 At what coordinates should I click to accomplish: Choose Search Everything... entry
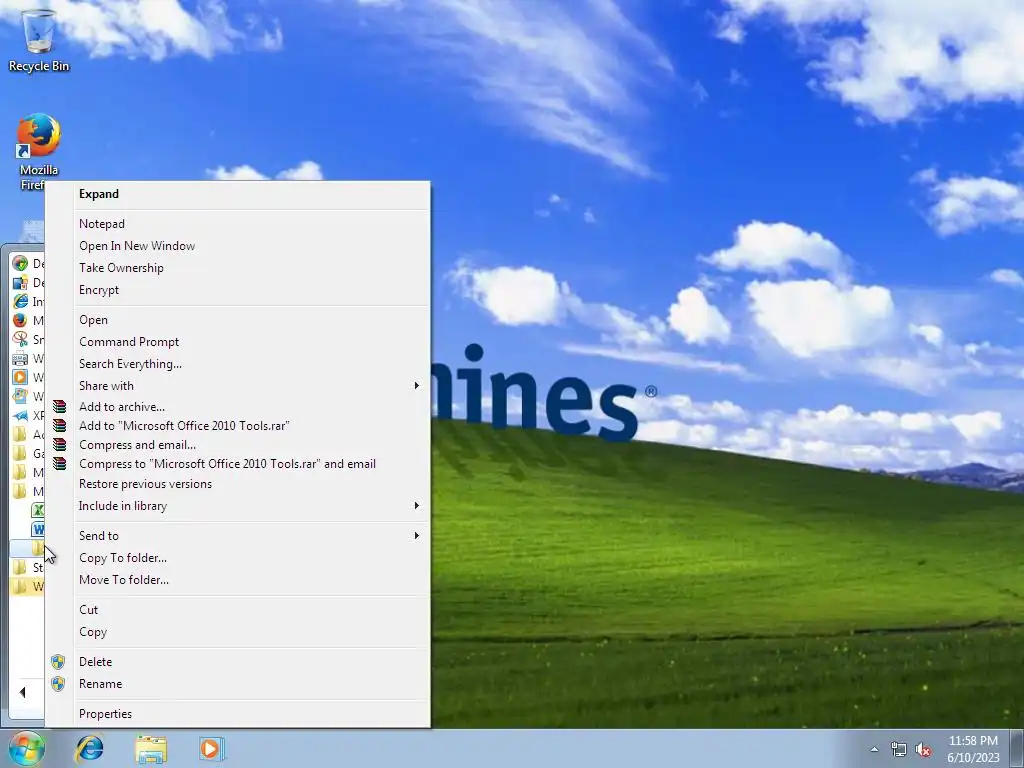pos(238,364)
